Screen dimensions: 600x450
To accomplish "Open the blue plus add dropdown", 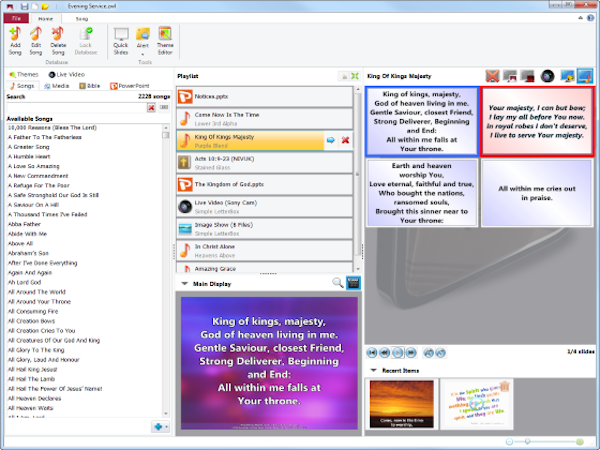I will click(161, 426).
